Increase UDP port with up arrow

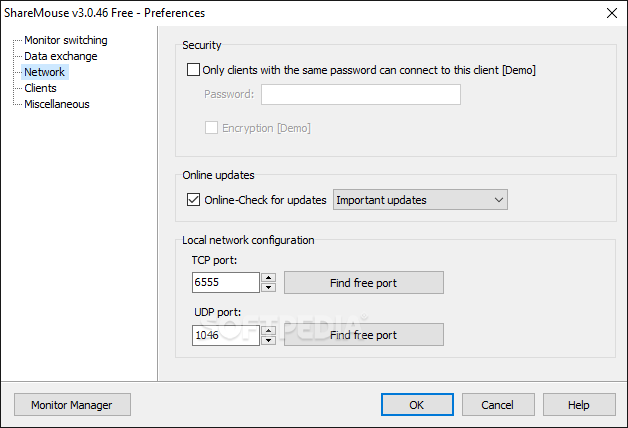point(268,330)
